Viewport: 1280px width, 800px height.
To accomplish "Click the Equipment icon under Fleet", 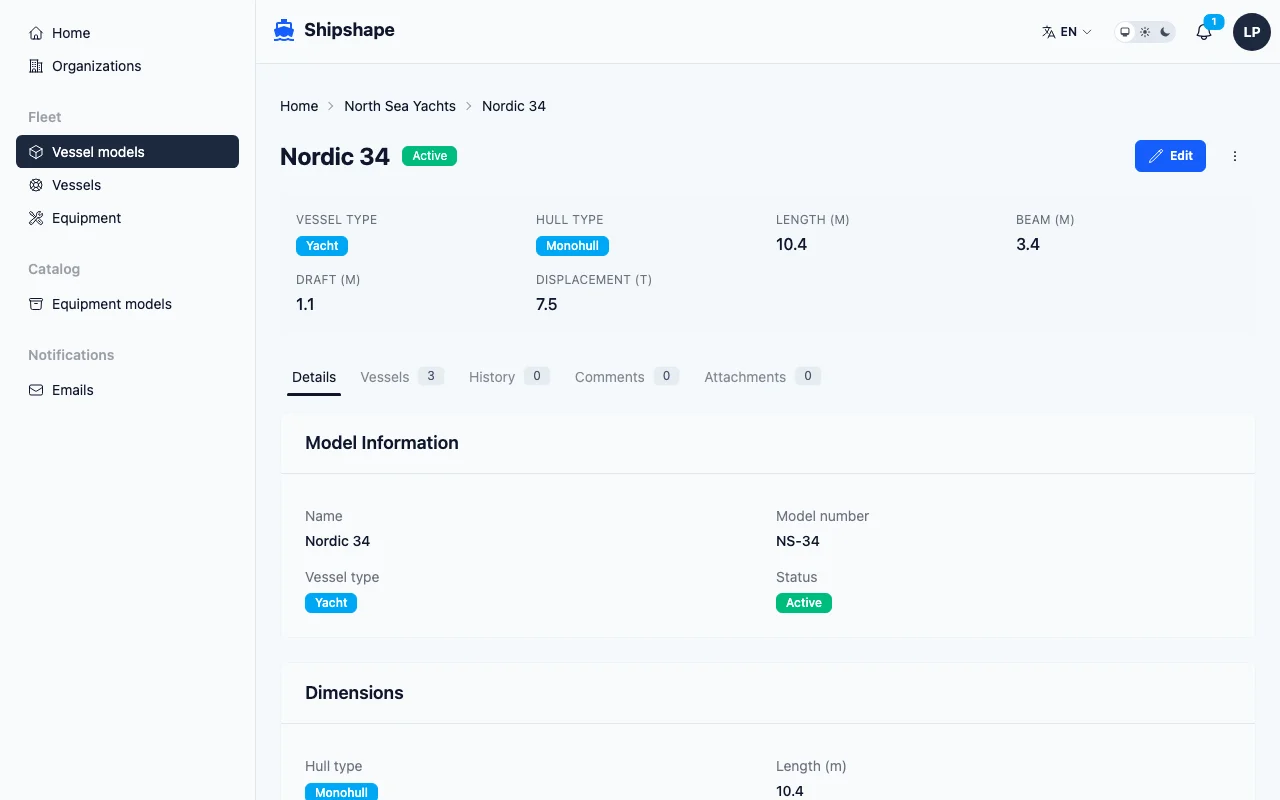I will click(36, 218).
